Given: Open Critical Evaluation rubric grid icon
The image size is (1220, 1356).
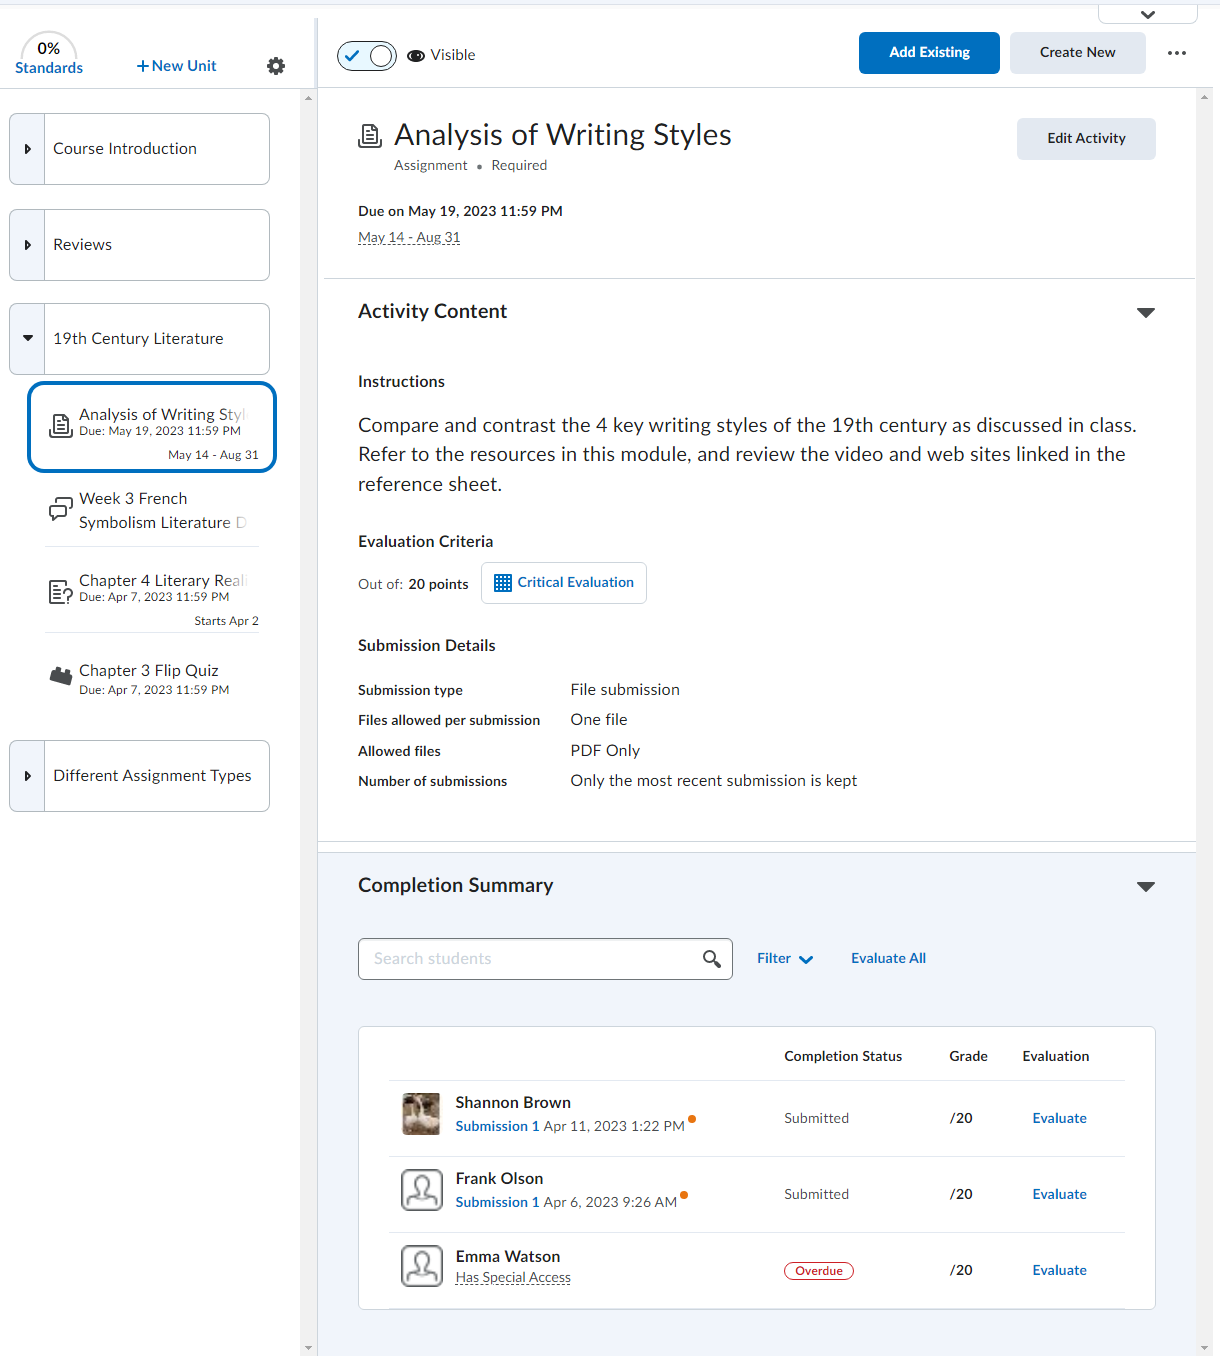Looking at the screenshot, I should pos(503,583).
